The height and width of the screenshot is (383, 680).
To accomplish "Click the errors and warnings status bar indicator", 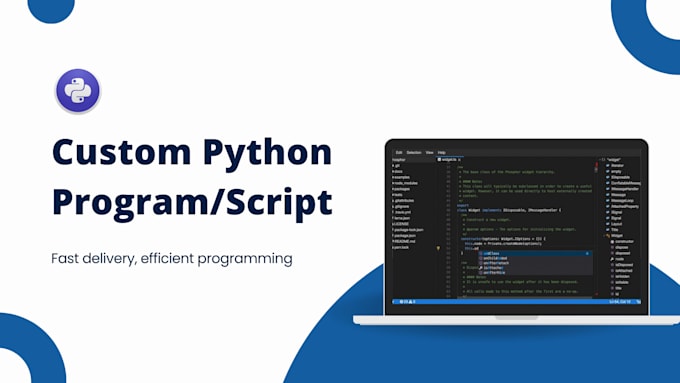I will (x=407, y=301).
